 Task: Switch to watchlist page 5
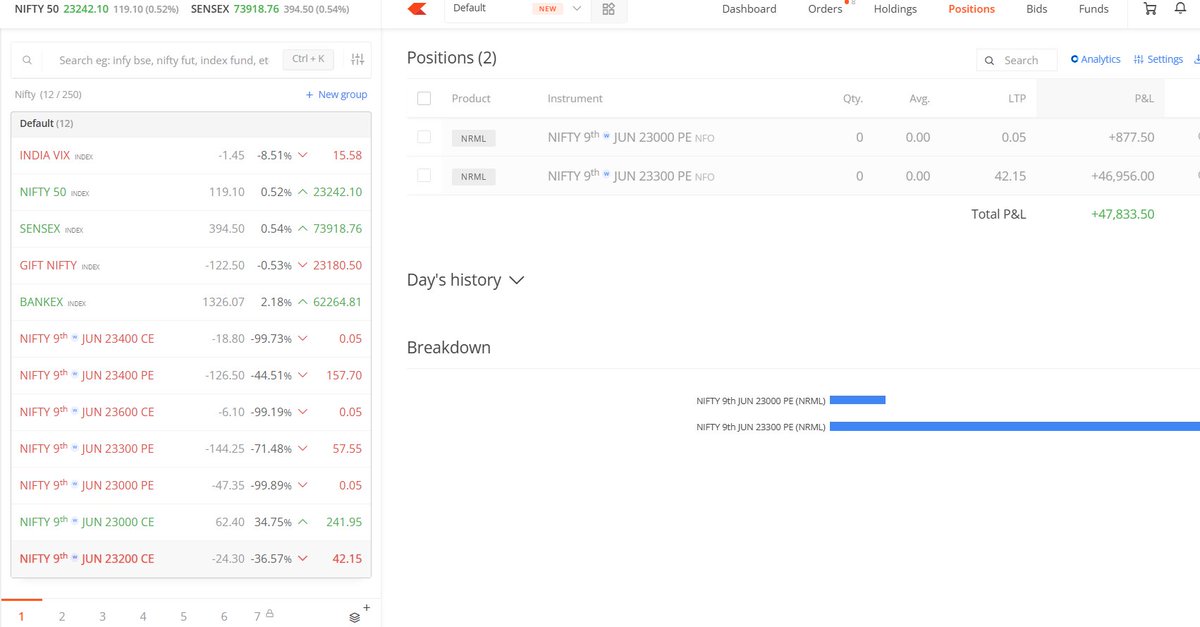pos(184,616)
